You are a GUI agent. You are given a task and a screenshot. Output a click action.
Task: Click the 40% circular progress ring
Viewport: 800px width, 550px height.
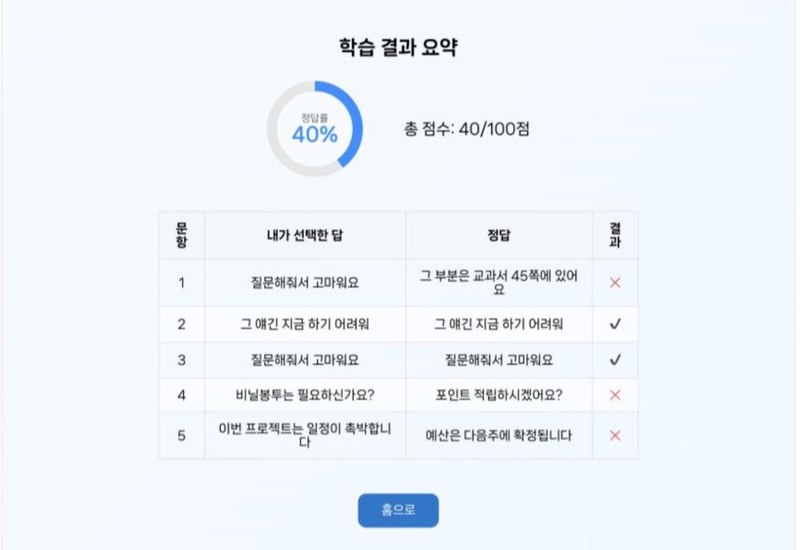[x=314, y=130]
